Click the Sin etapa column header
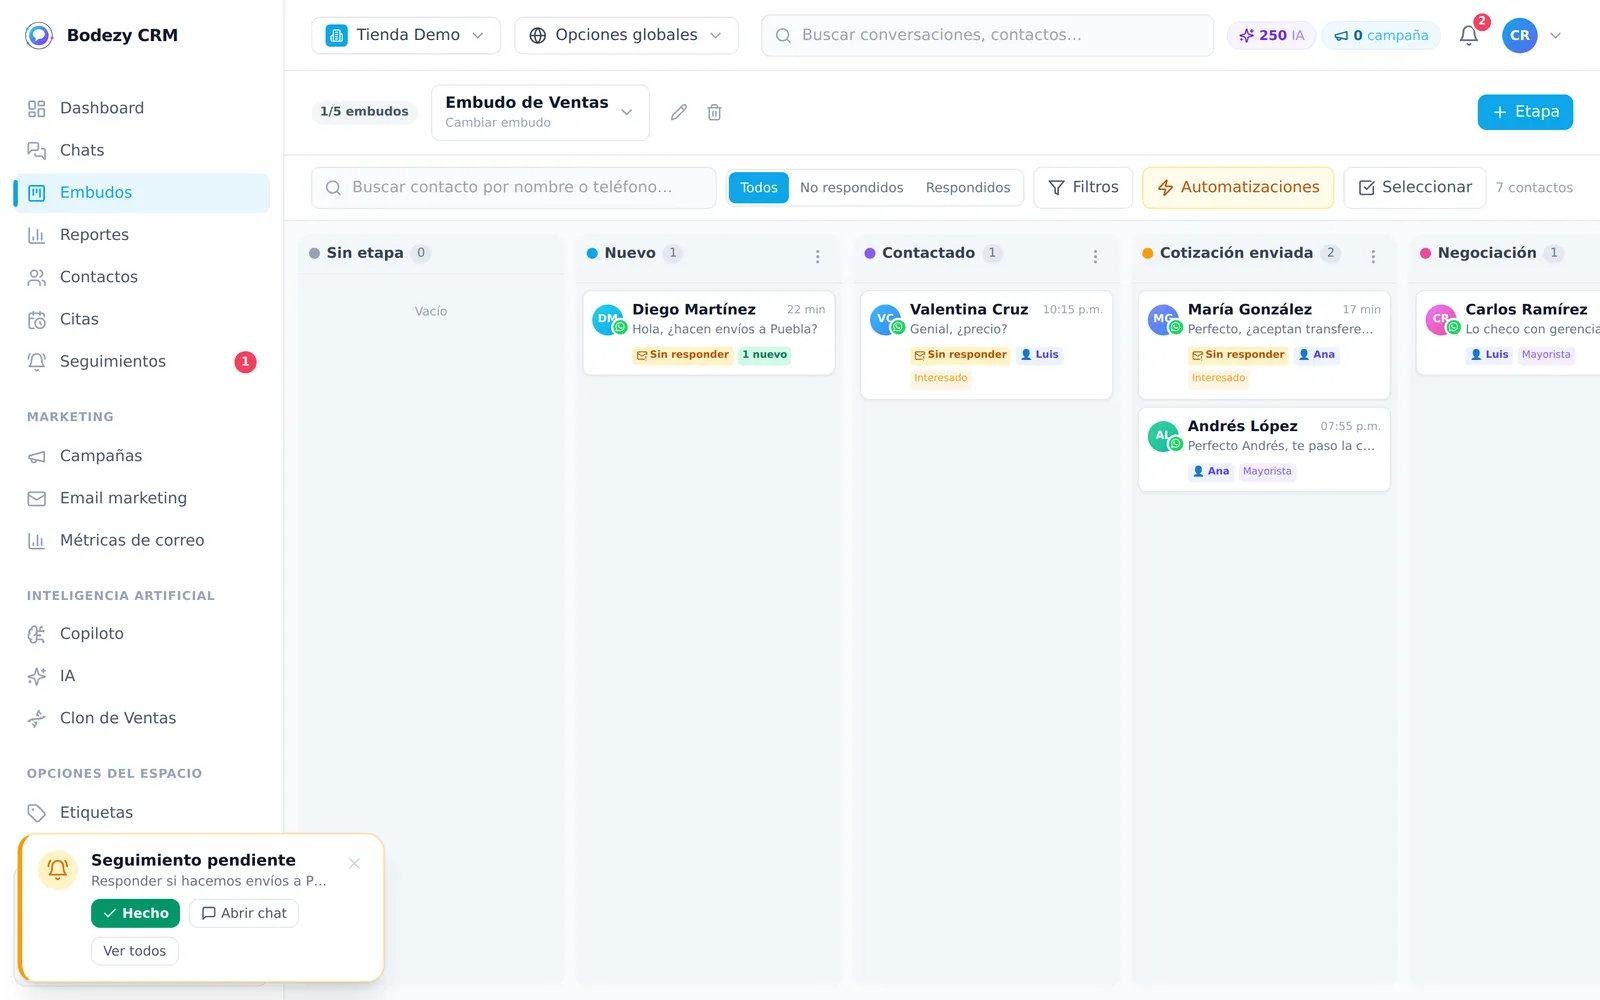The image size is (1600, 1000). coord(431,254)
